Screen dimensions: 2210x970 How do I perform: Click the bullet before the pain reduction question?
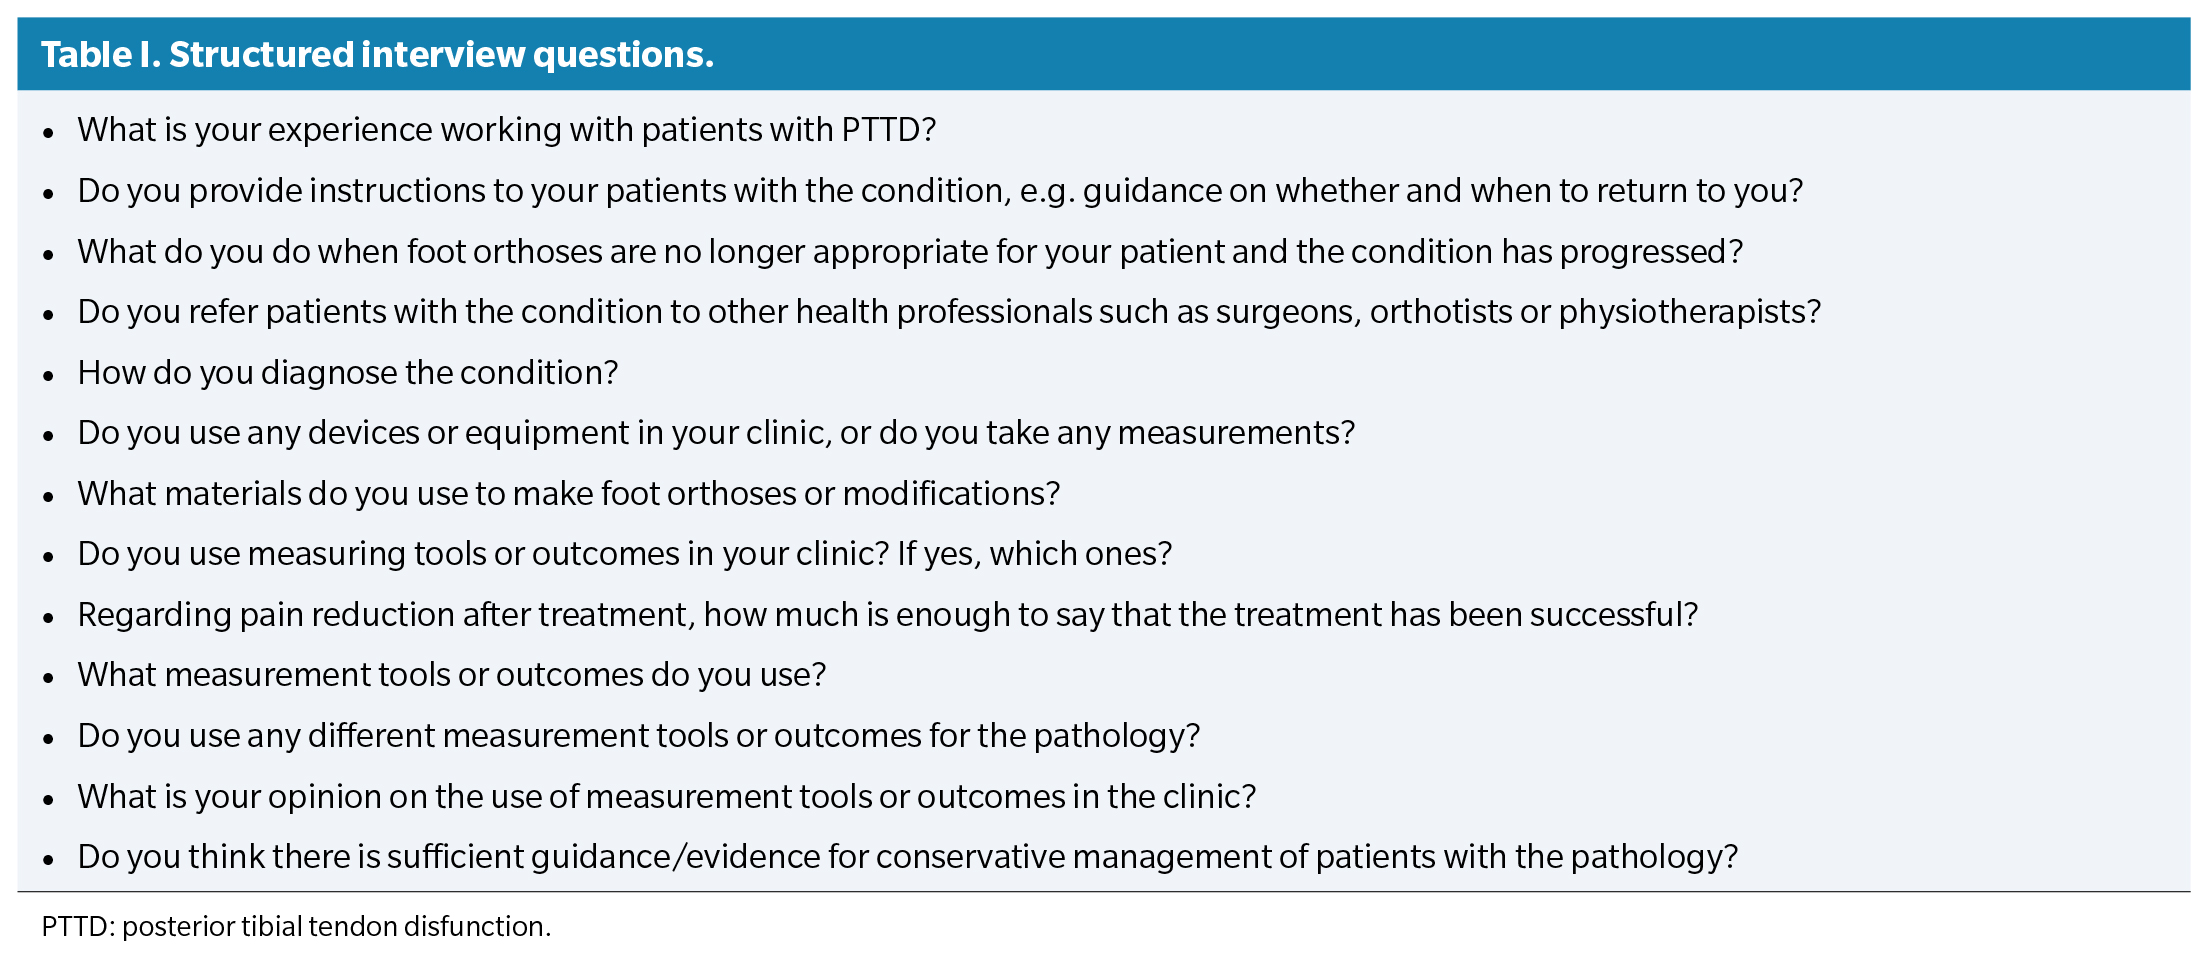click(x=48, y=617)
